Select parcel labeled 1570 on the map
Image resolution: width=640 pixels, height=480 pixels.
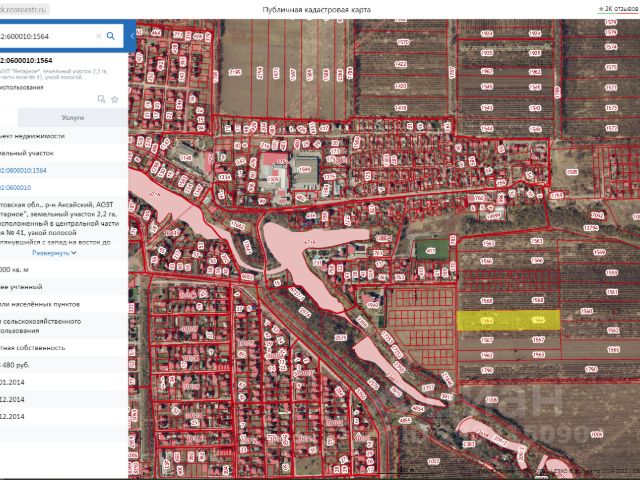point(403,42)
